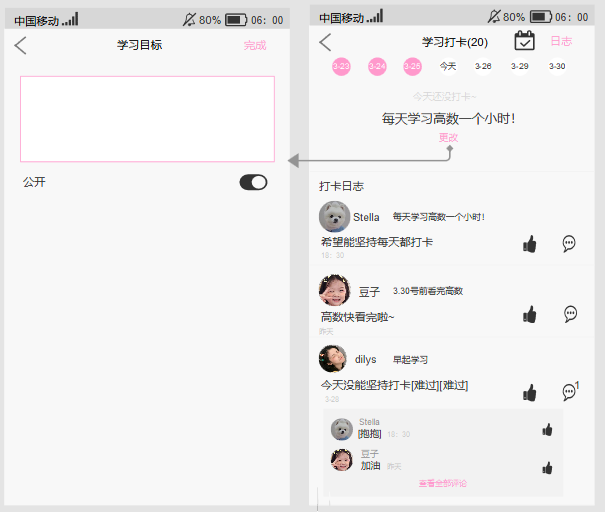Open dilys's avatar

point(333,359)
